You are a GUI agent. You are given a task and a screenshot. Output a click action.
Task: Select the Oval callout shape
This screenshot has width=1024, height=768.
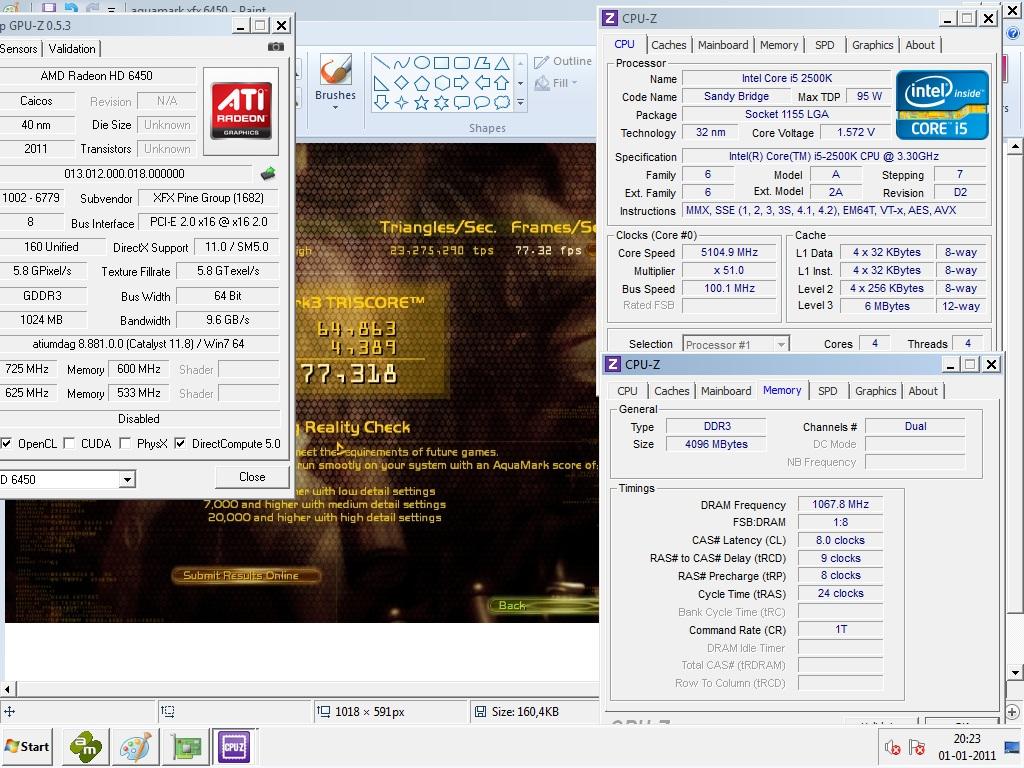[482, 103]
